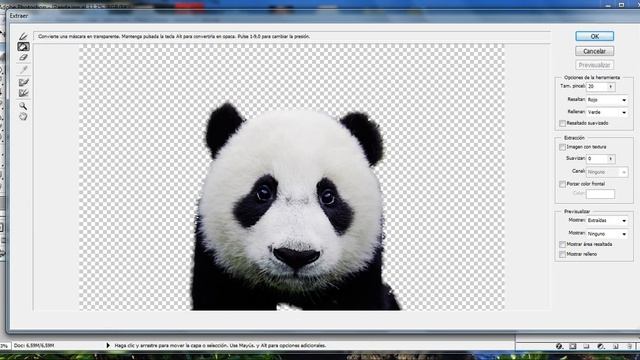The width and height of the screenshot is (640, 360).
Task: Enable Forzar color frontal checkbox
Action: (562, 184)
